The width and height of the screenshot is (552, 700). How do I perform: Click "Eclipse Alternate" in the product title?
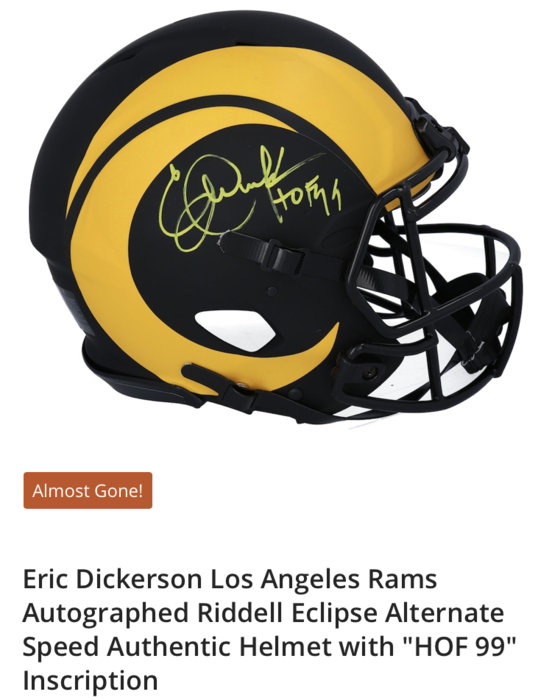398,613
